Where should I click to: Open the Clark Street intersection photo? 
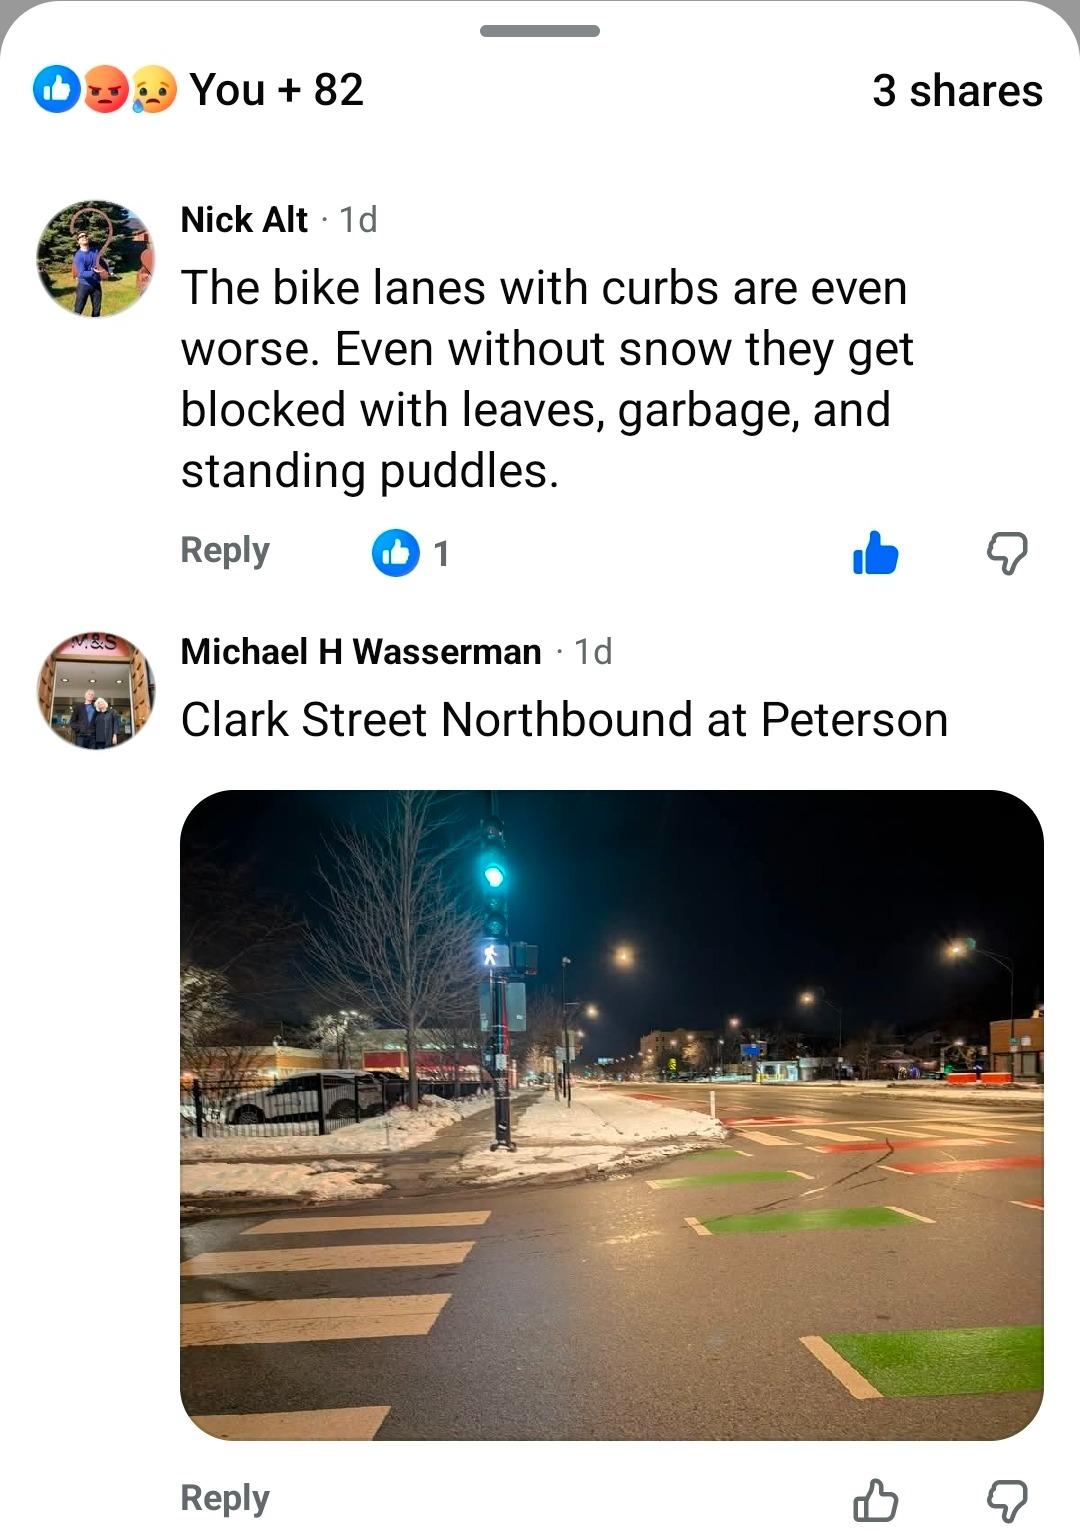(612, 1115)
